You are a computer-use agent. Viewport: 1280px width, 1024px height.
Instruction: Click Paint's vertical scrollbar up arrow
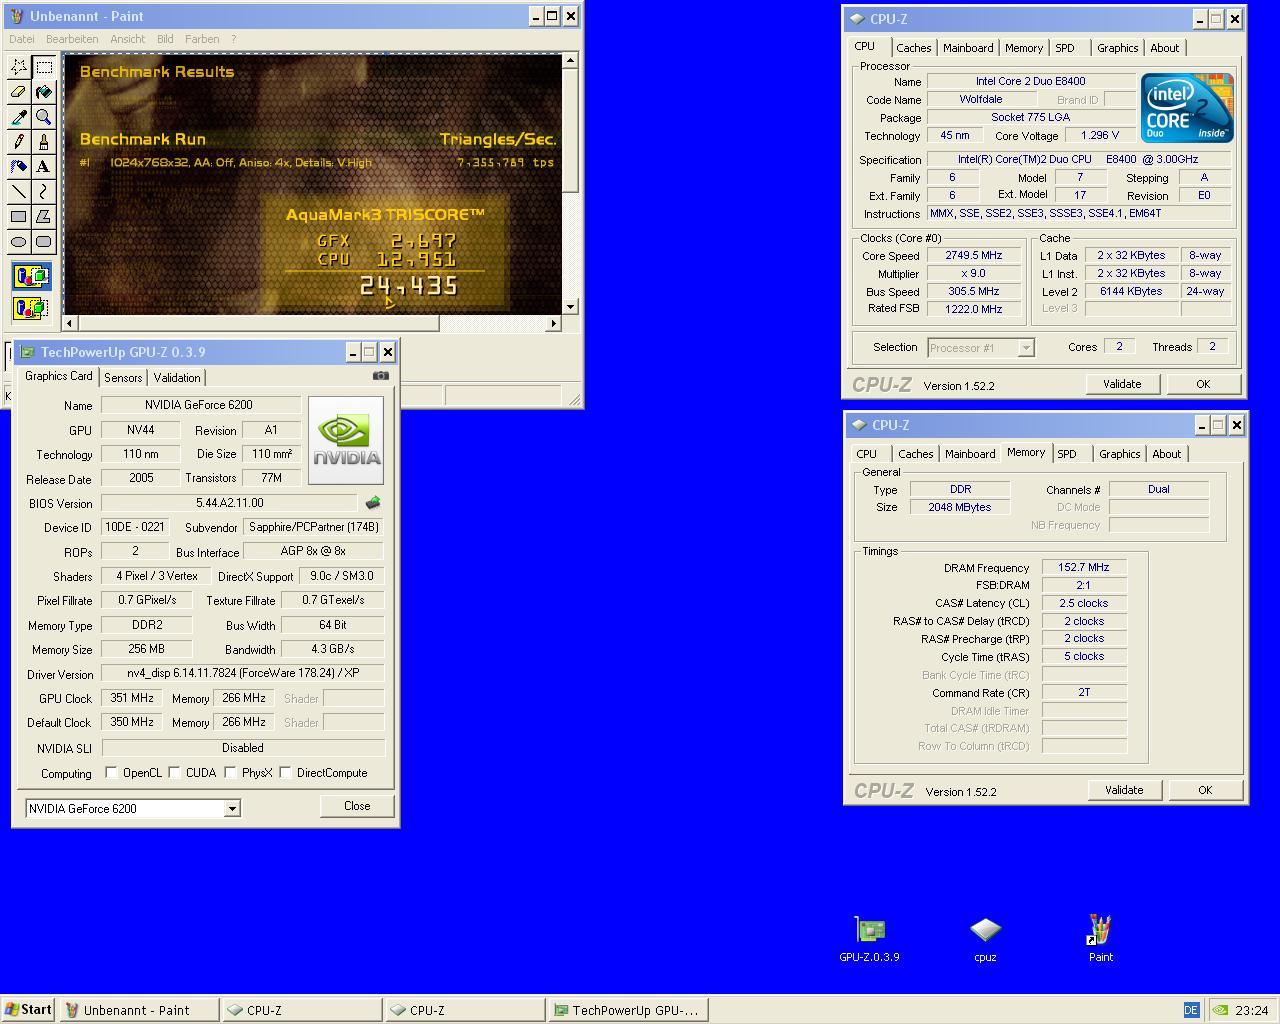tap(570, 60)
